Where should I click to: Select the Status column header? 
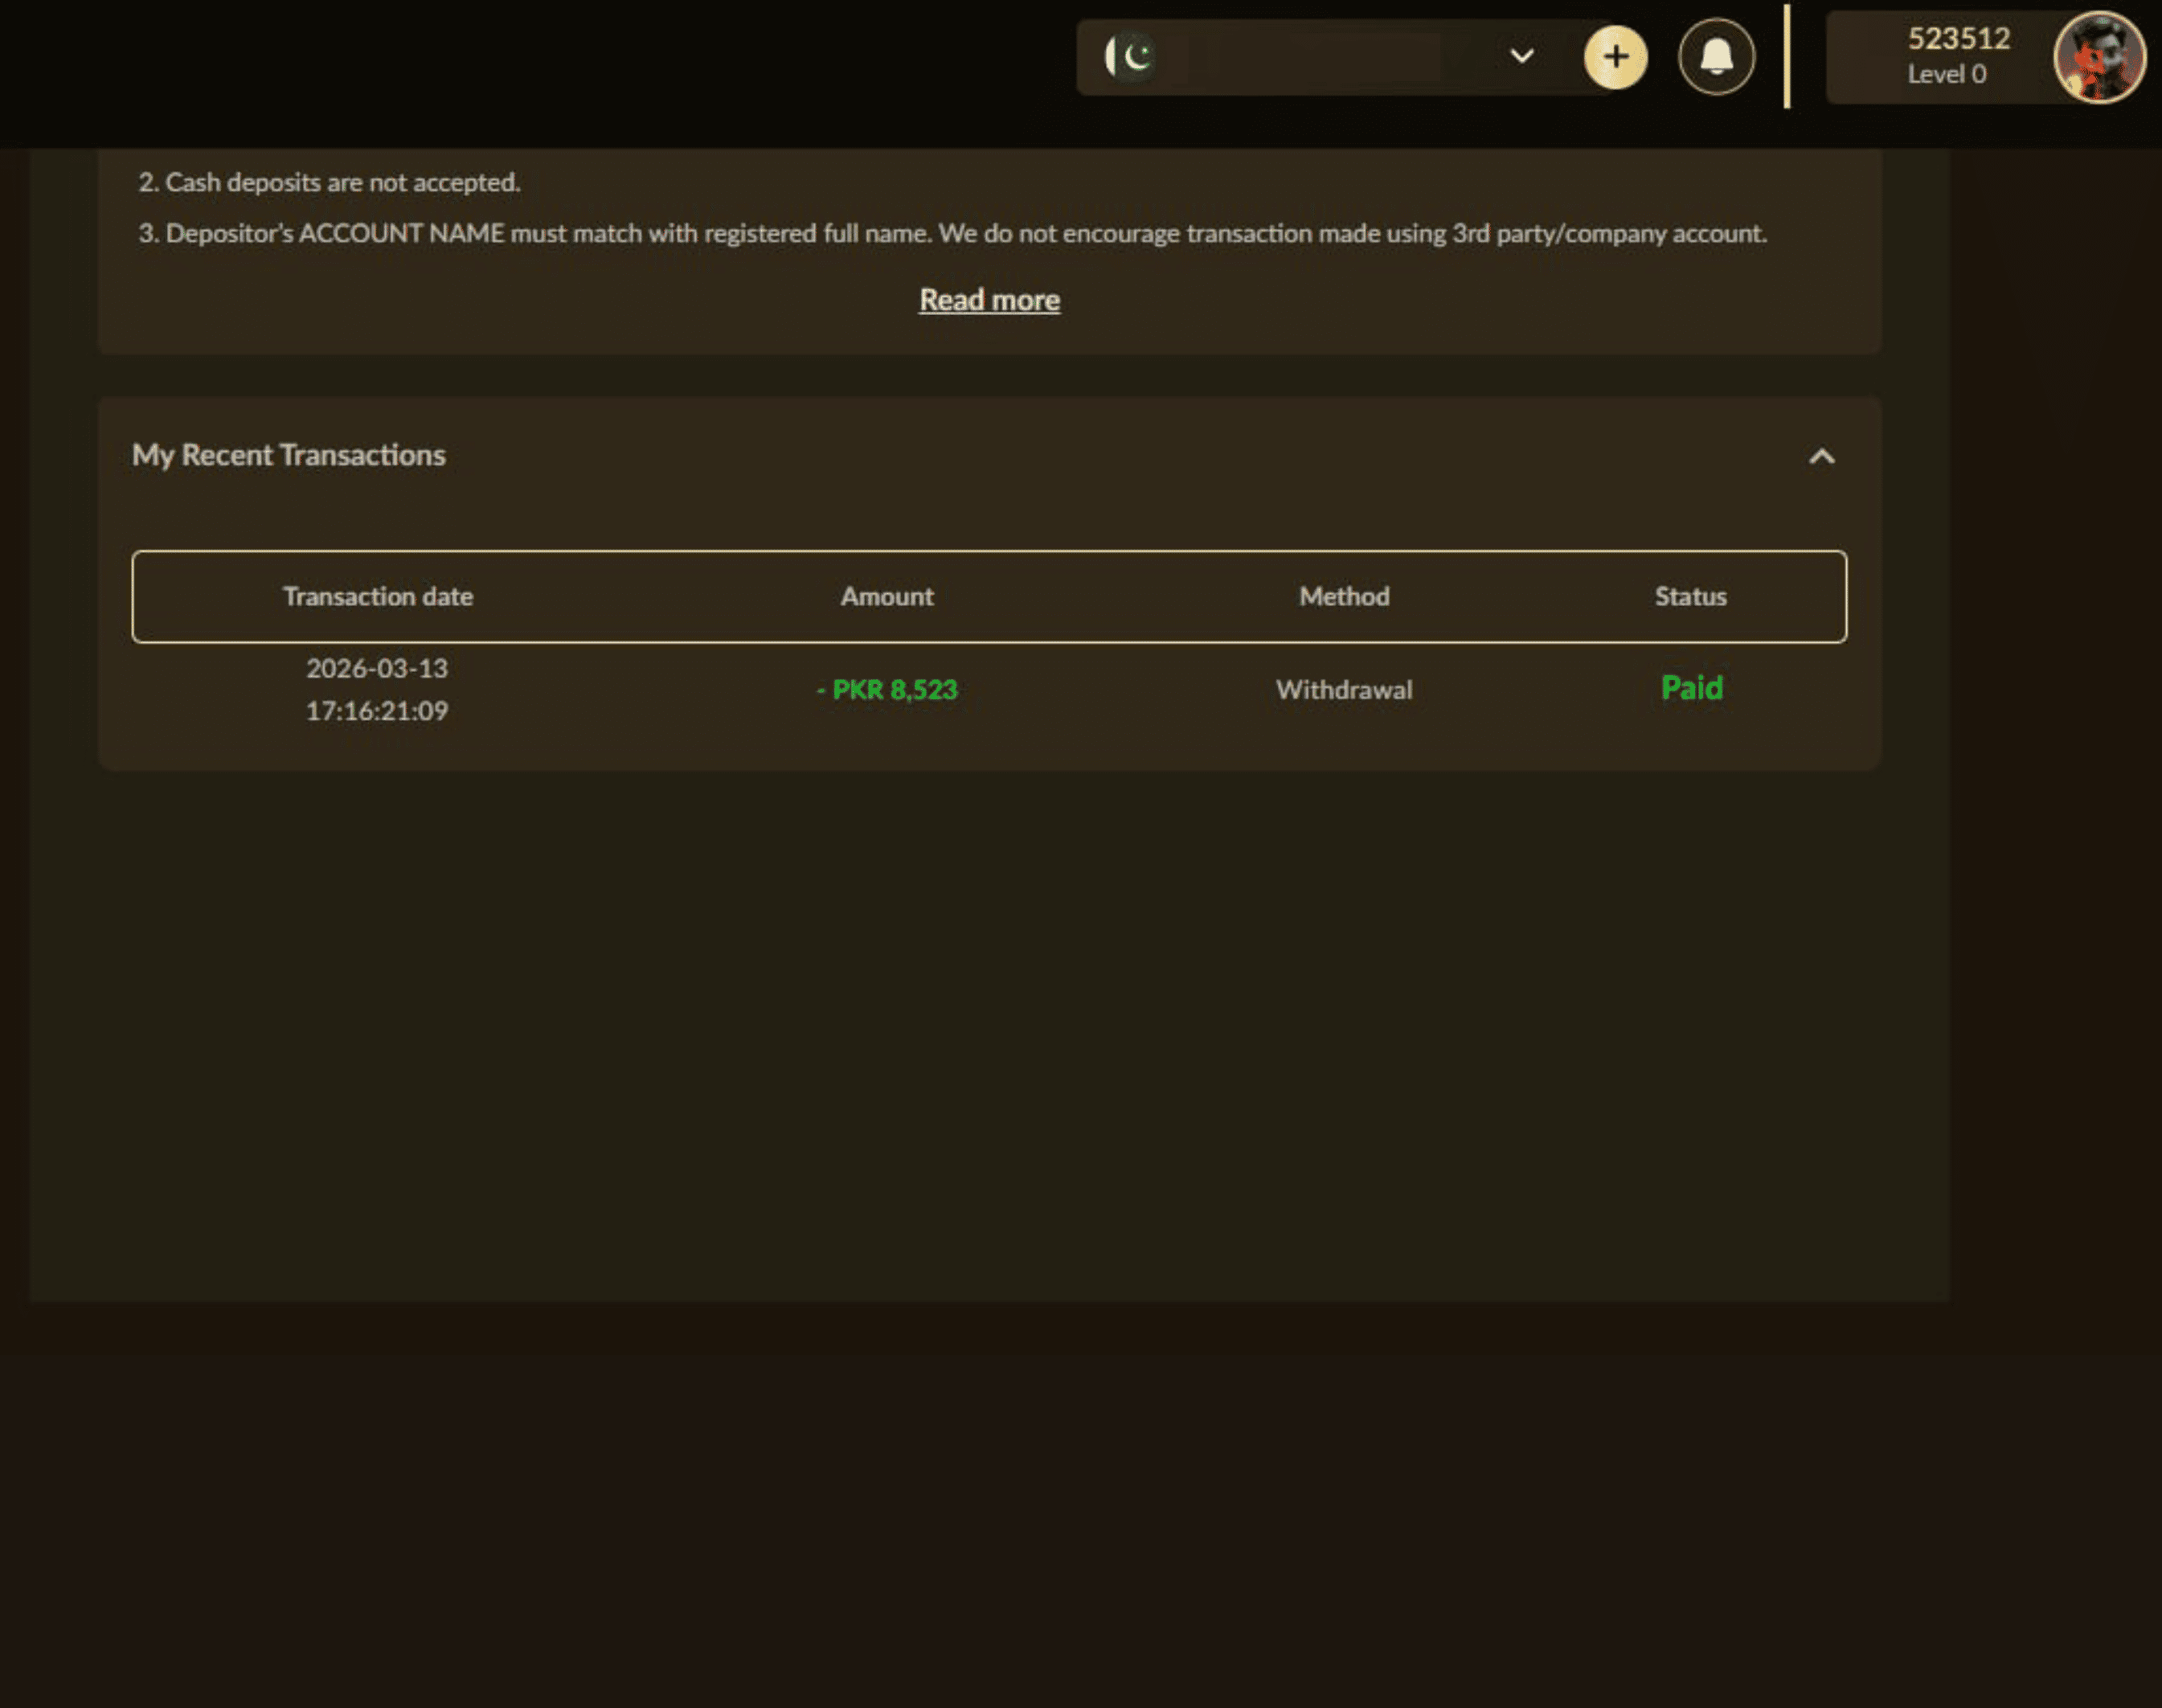pyautogui.click(x=1690, y=596)
